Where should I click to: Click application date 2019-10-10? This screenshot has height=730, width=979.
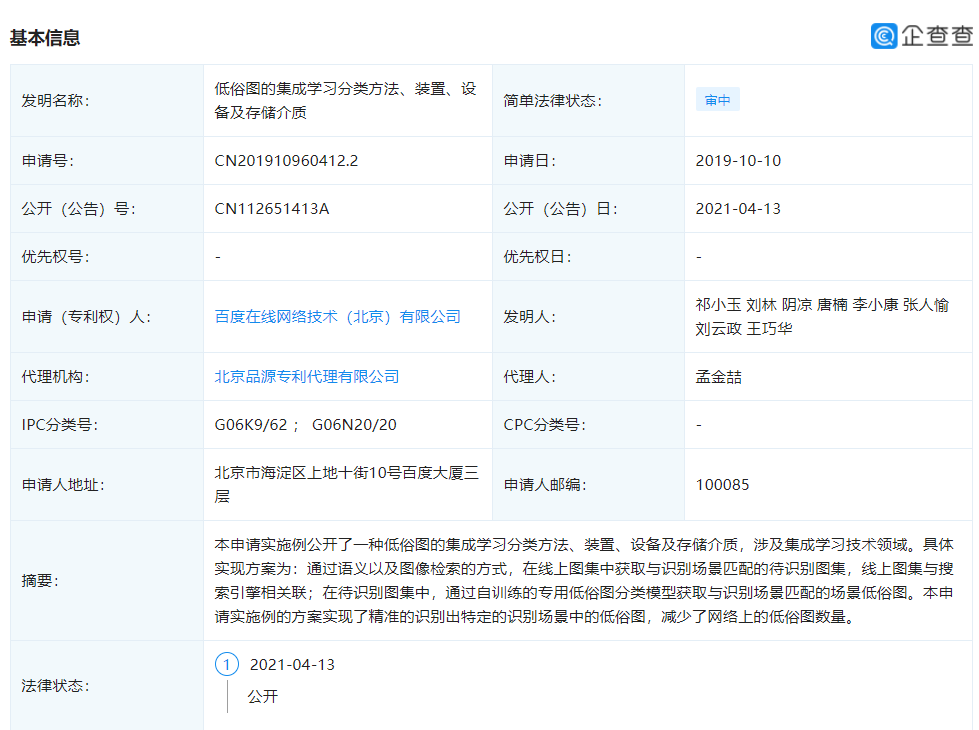(738, 160)
